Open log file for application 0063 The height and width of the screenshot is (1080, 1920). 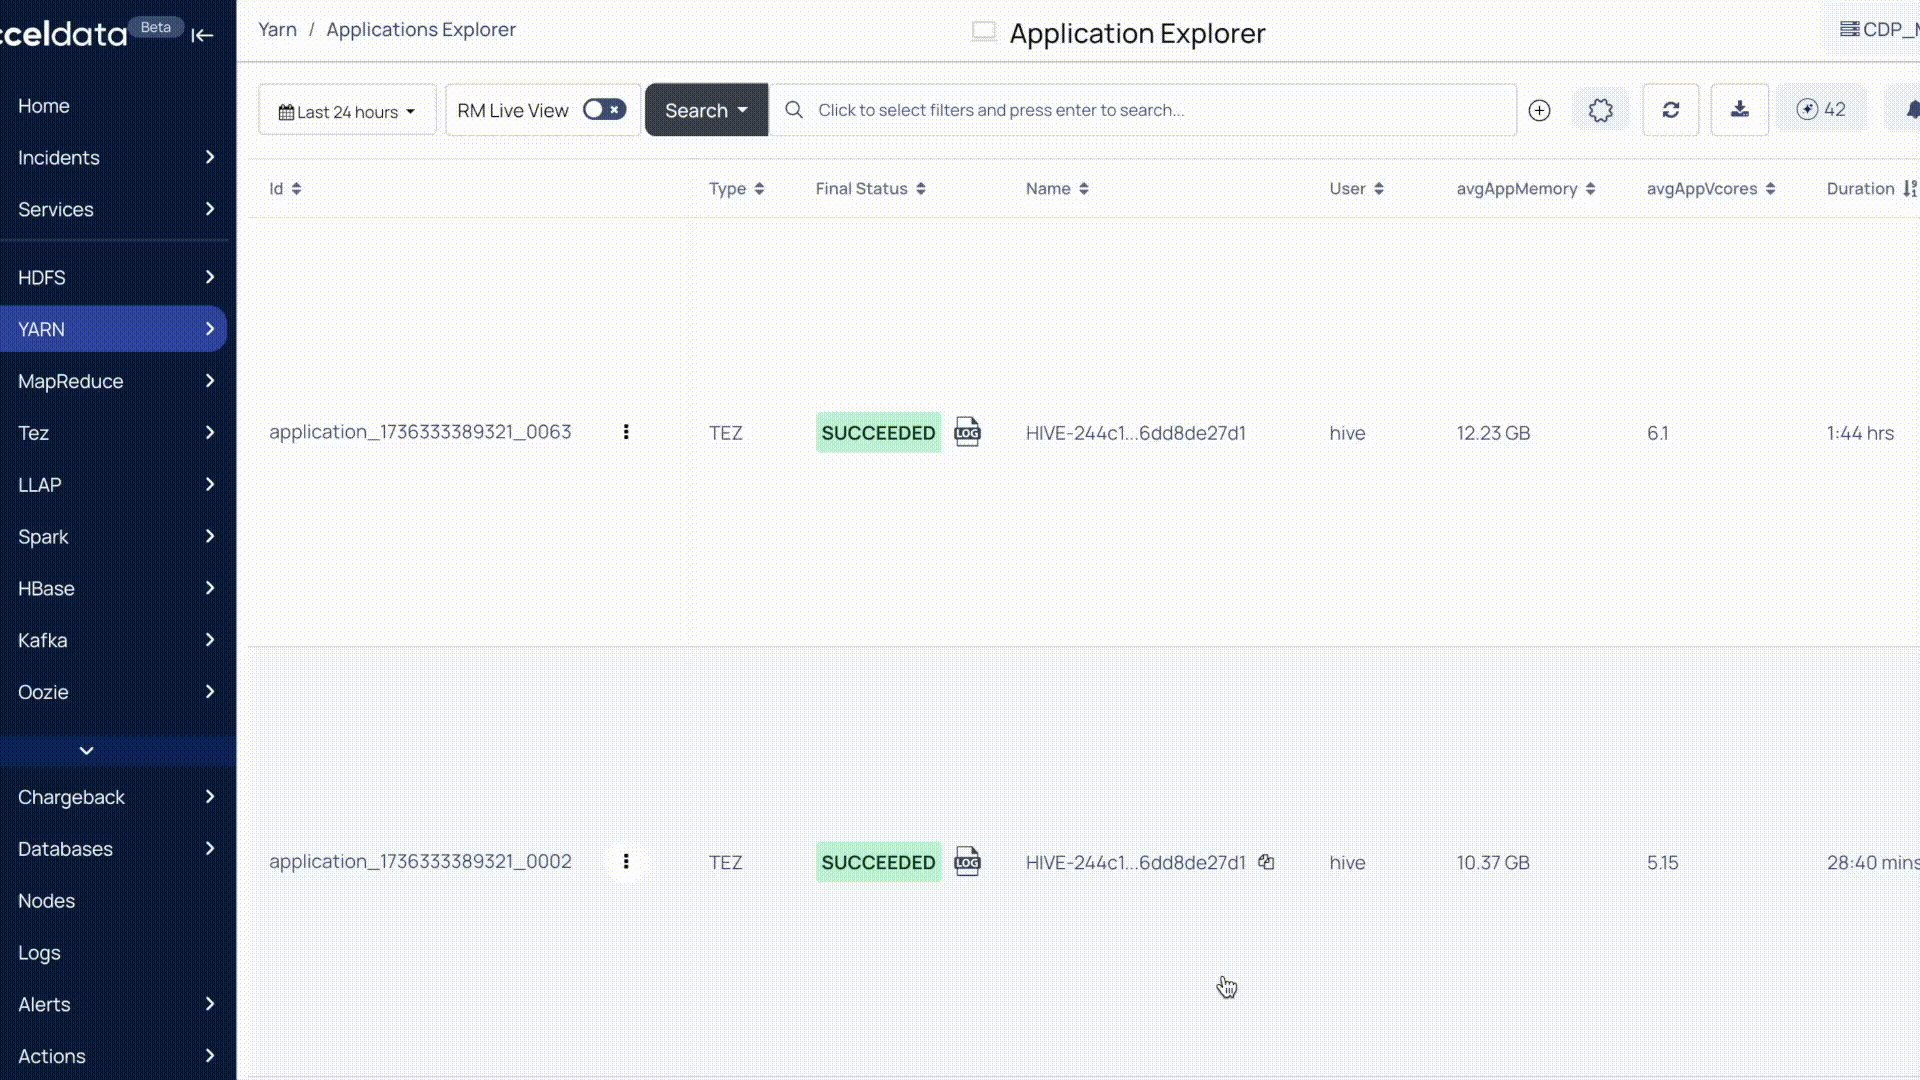967,432
